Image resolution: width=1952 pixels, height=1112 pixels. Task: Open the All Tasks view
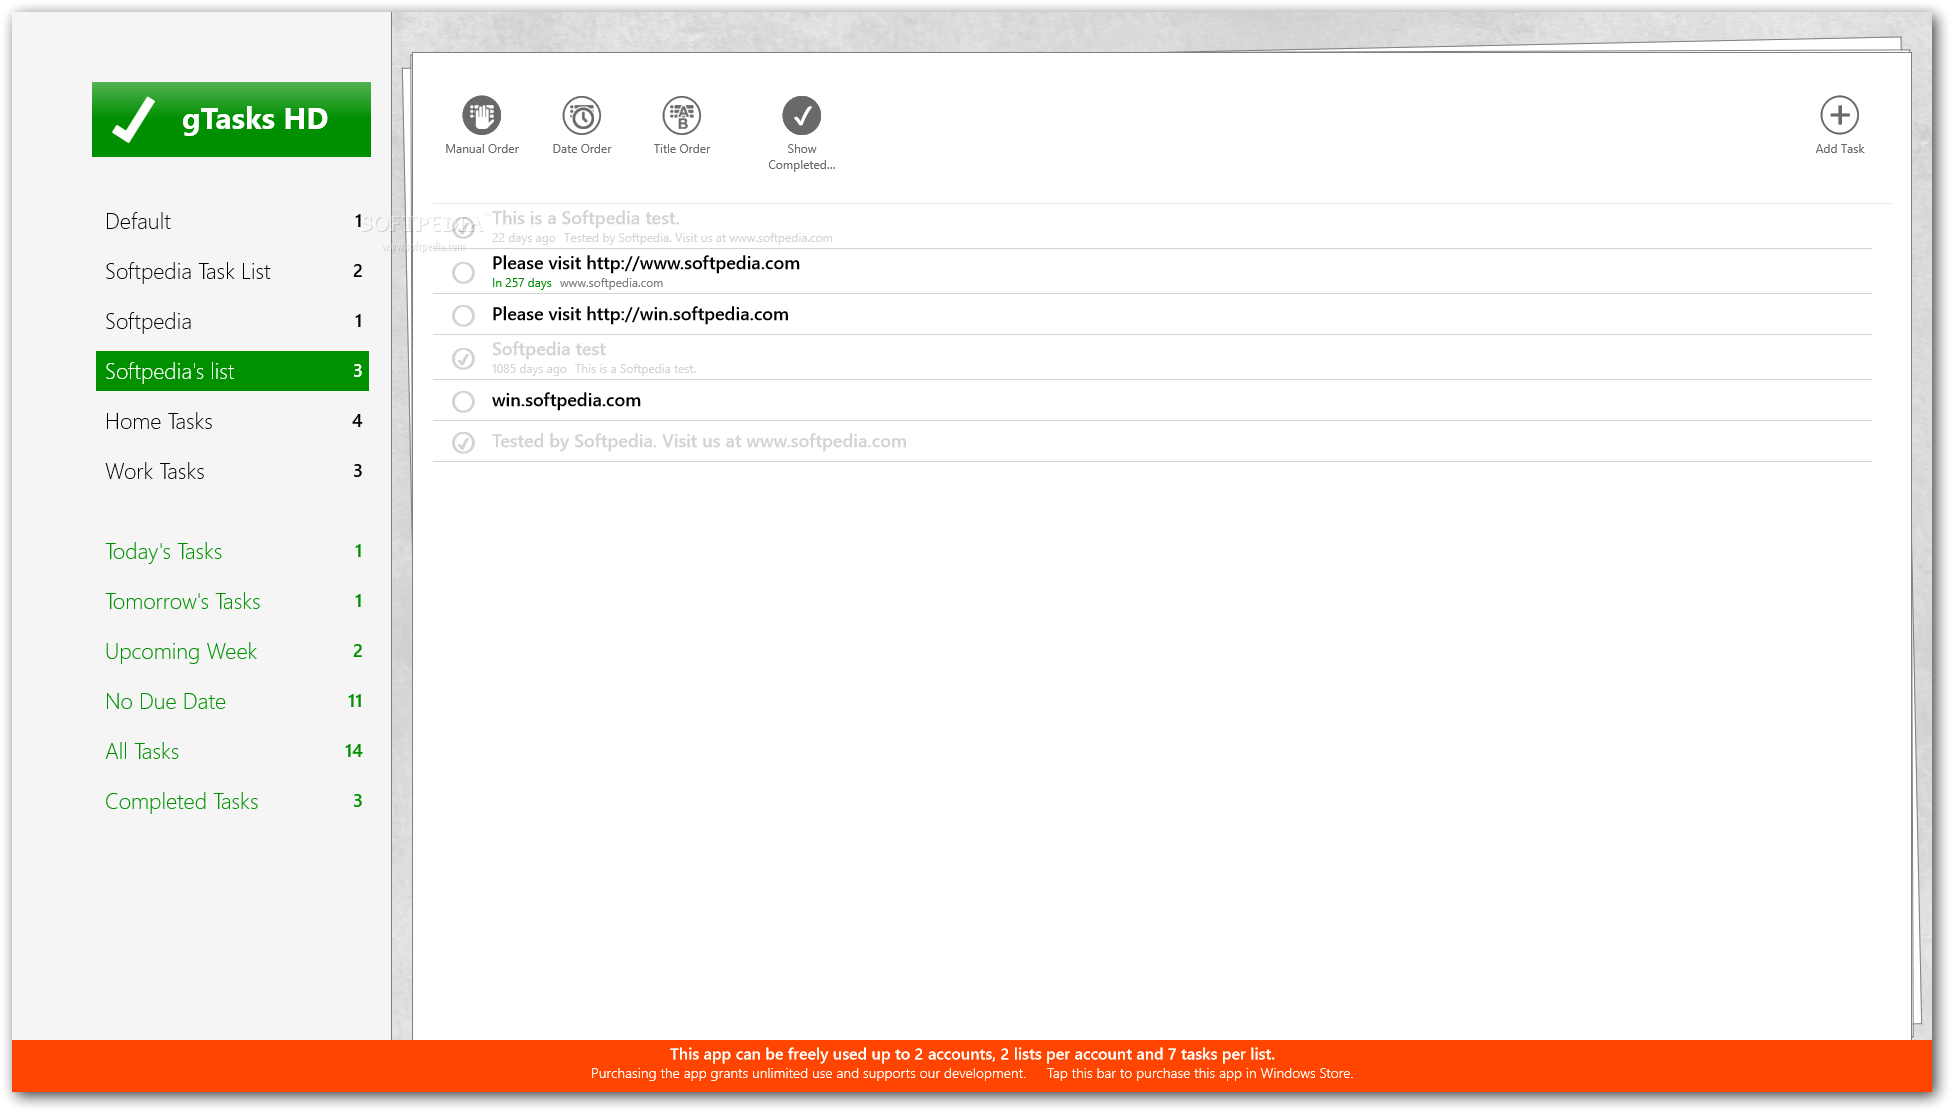[232, 751]
